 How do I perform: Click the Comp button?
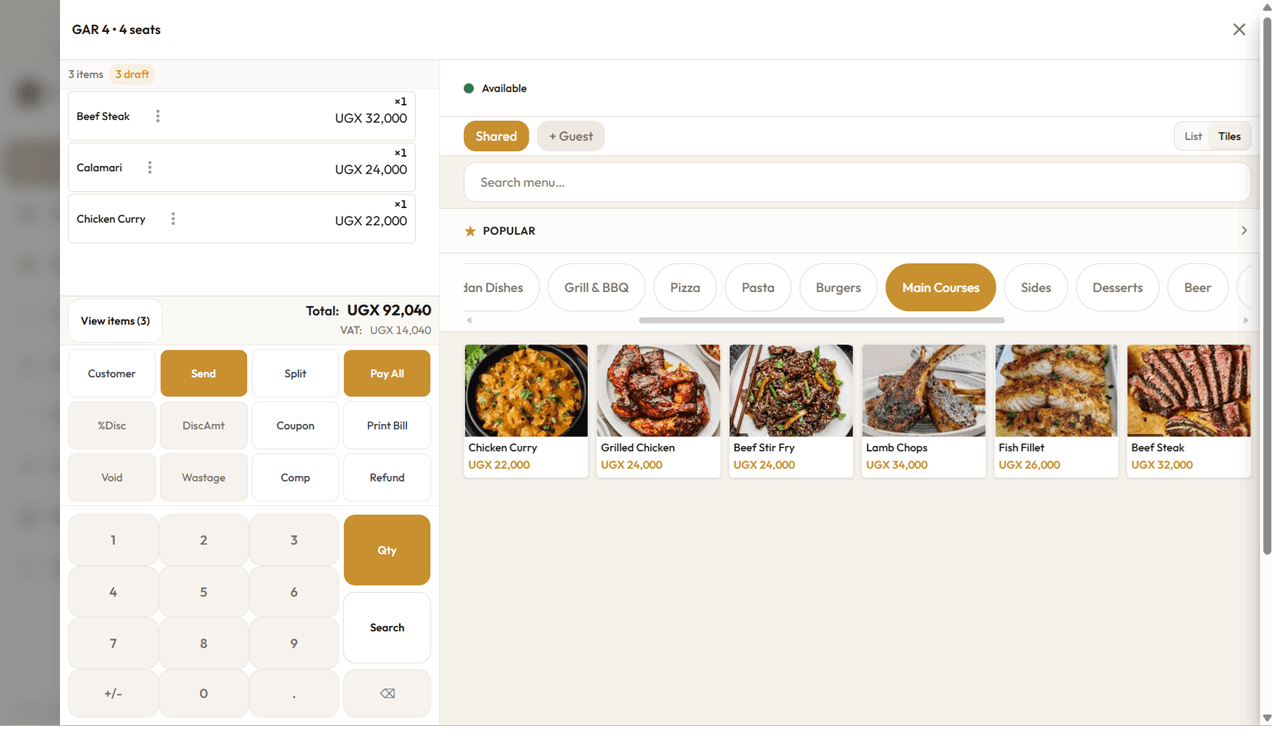pyautogui.click(x=295, y=477)
